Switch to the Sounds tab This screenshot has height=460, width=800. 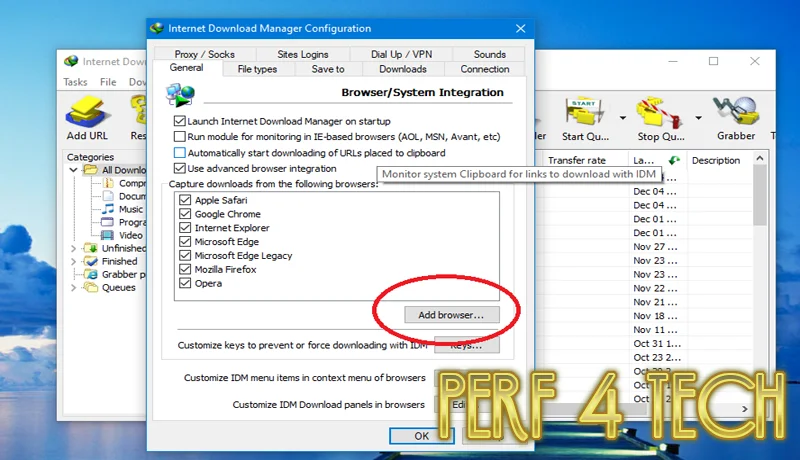(489, 54)
